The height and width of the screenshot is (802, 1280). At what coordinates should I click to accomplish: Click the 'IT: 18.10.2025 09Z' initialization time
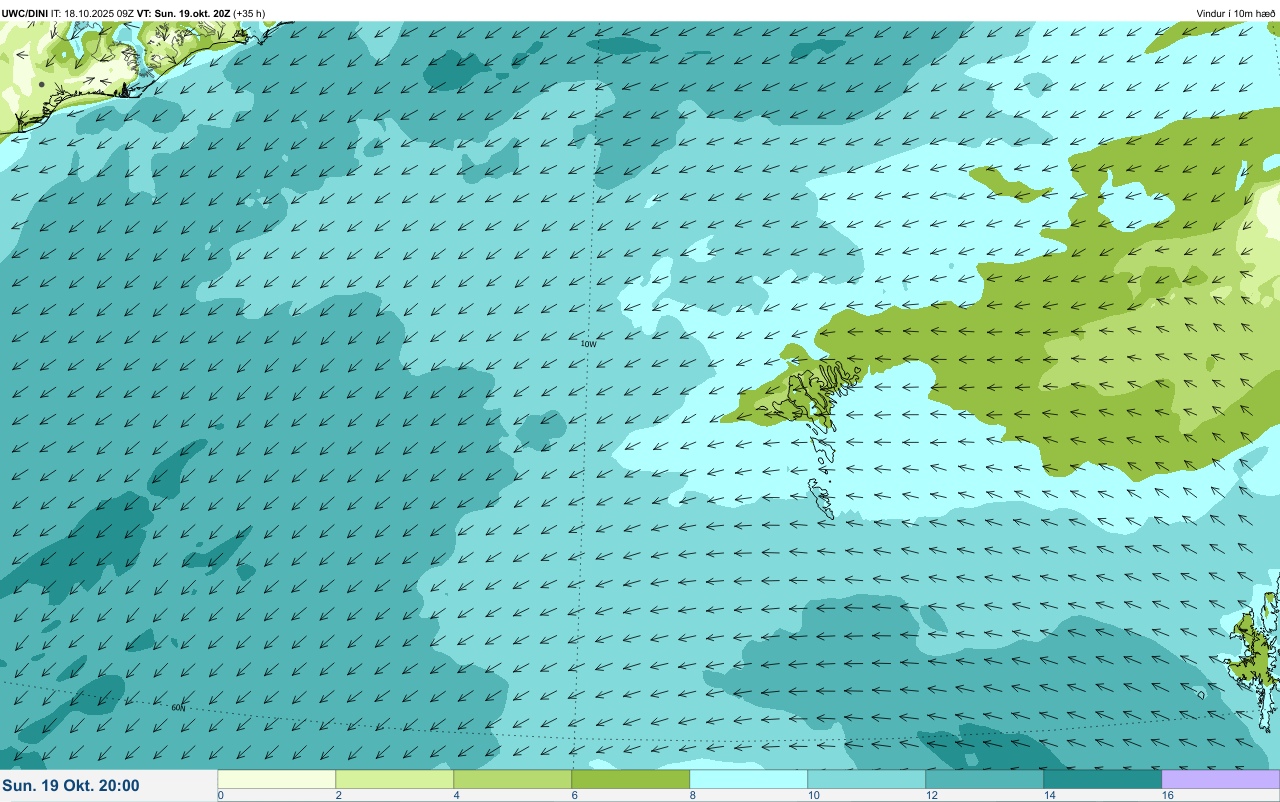(x=93, y=13)
